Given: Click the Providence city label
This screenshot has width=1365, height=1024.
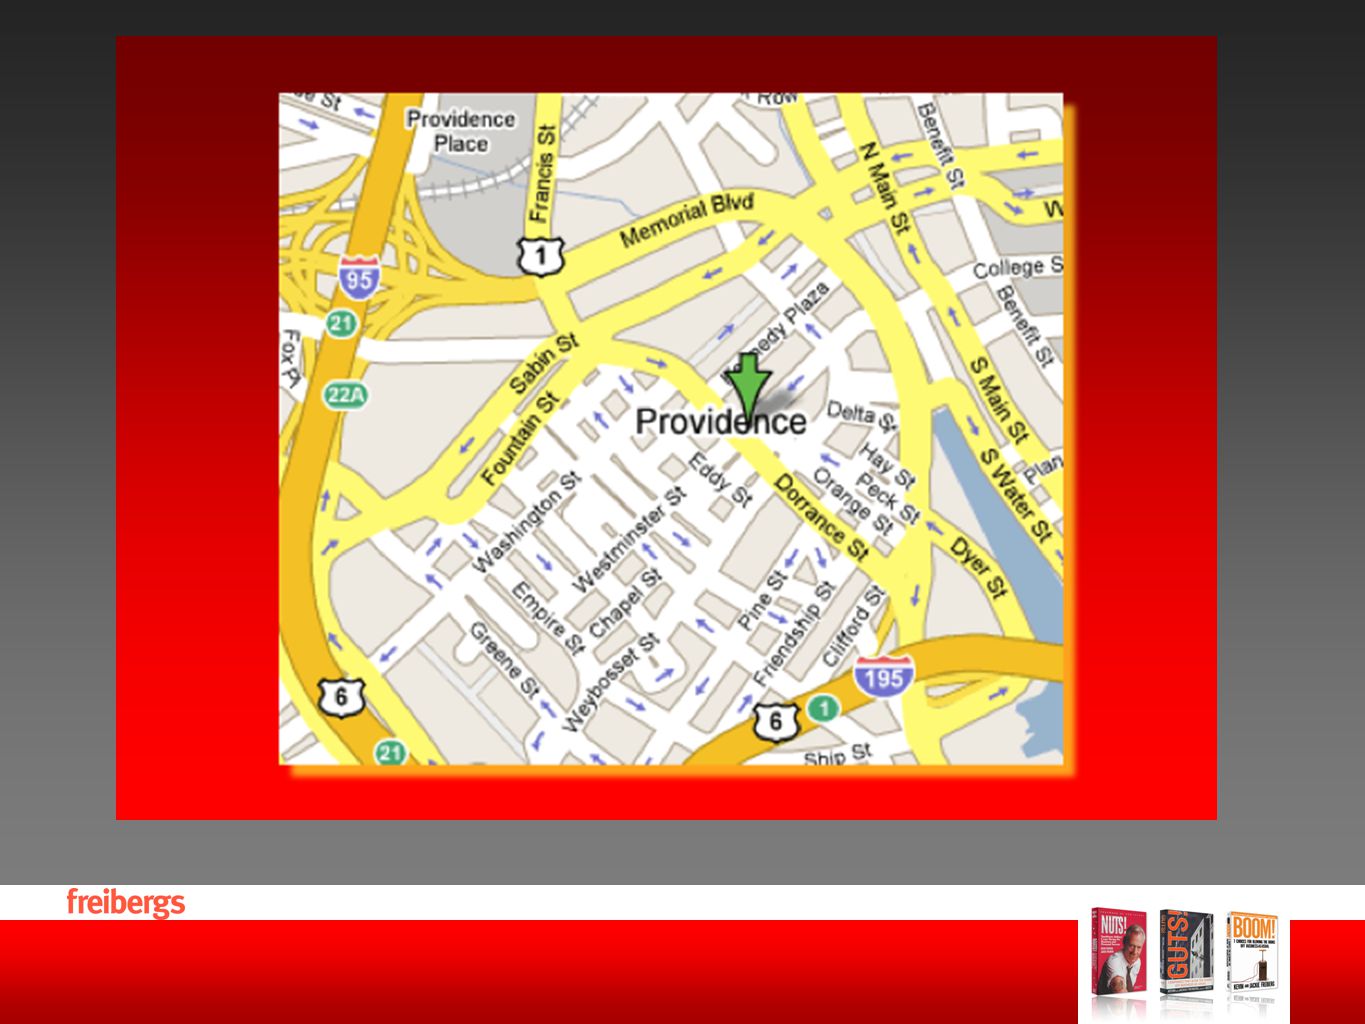Looking at the screenshot, I should 720,421.
